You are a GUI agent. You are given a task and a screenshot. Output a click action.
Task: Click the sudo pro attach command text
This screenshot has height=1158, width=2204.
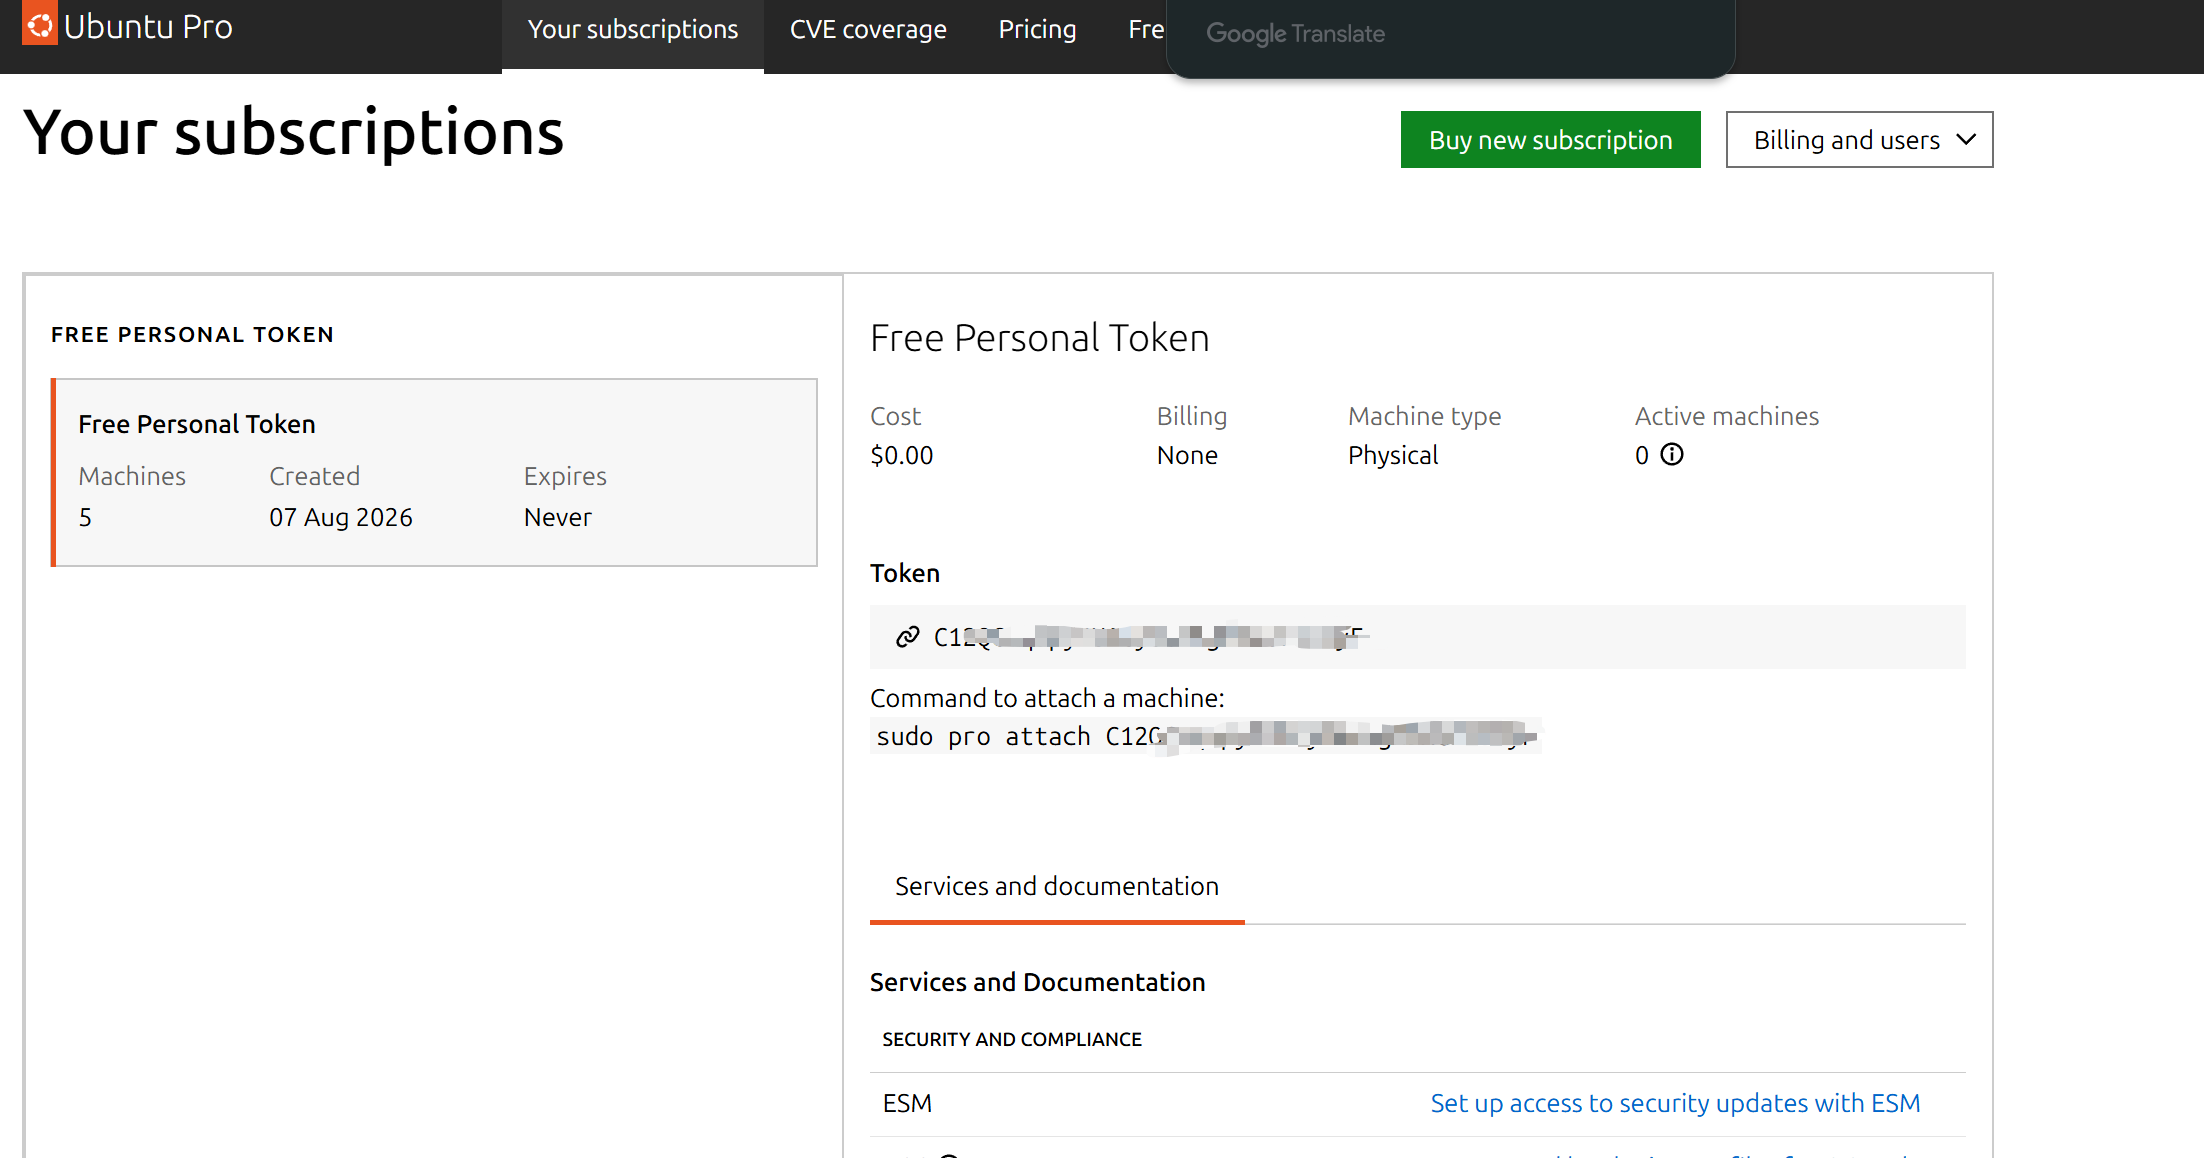pos(1205,737)
